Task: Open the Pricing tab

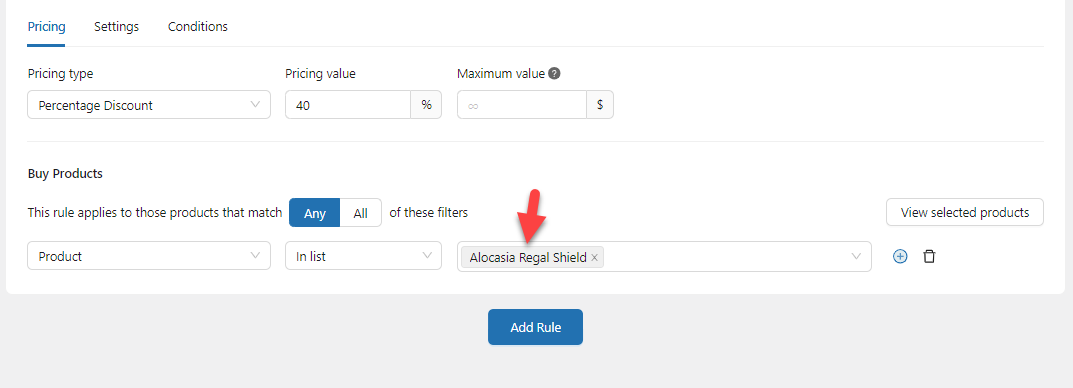Action: pos(47,27)
